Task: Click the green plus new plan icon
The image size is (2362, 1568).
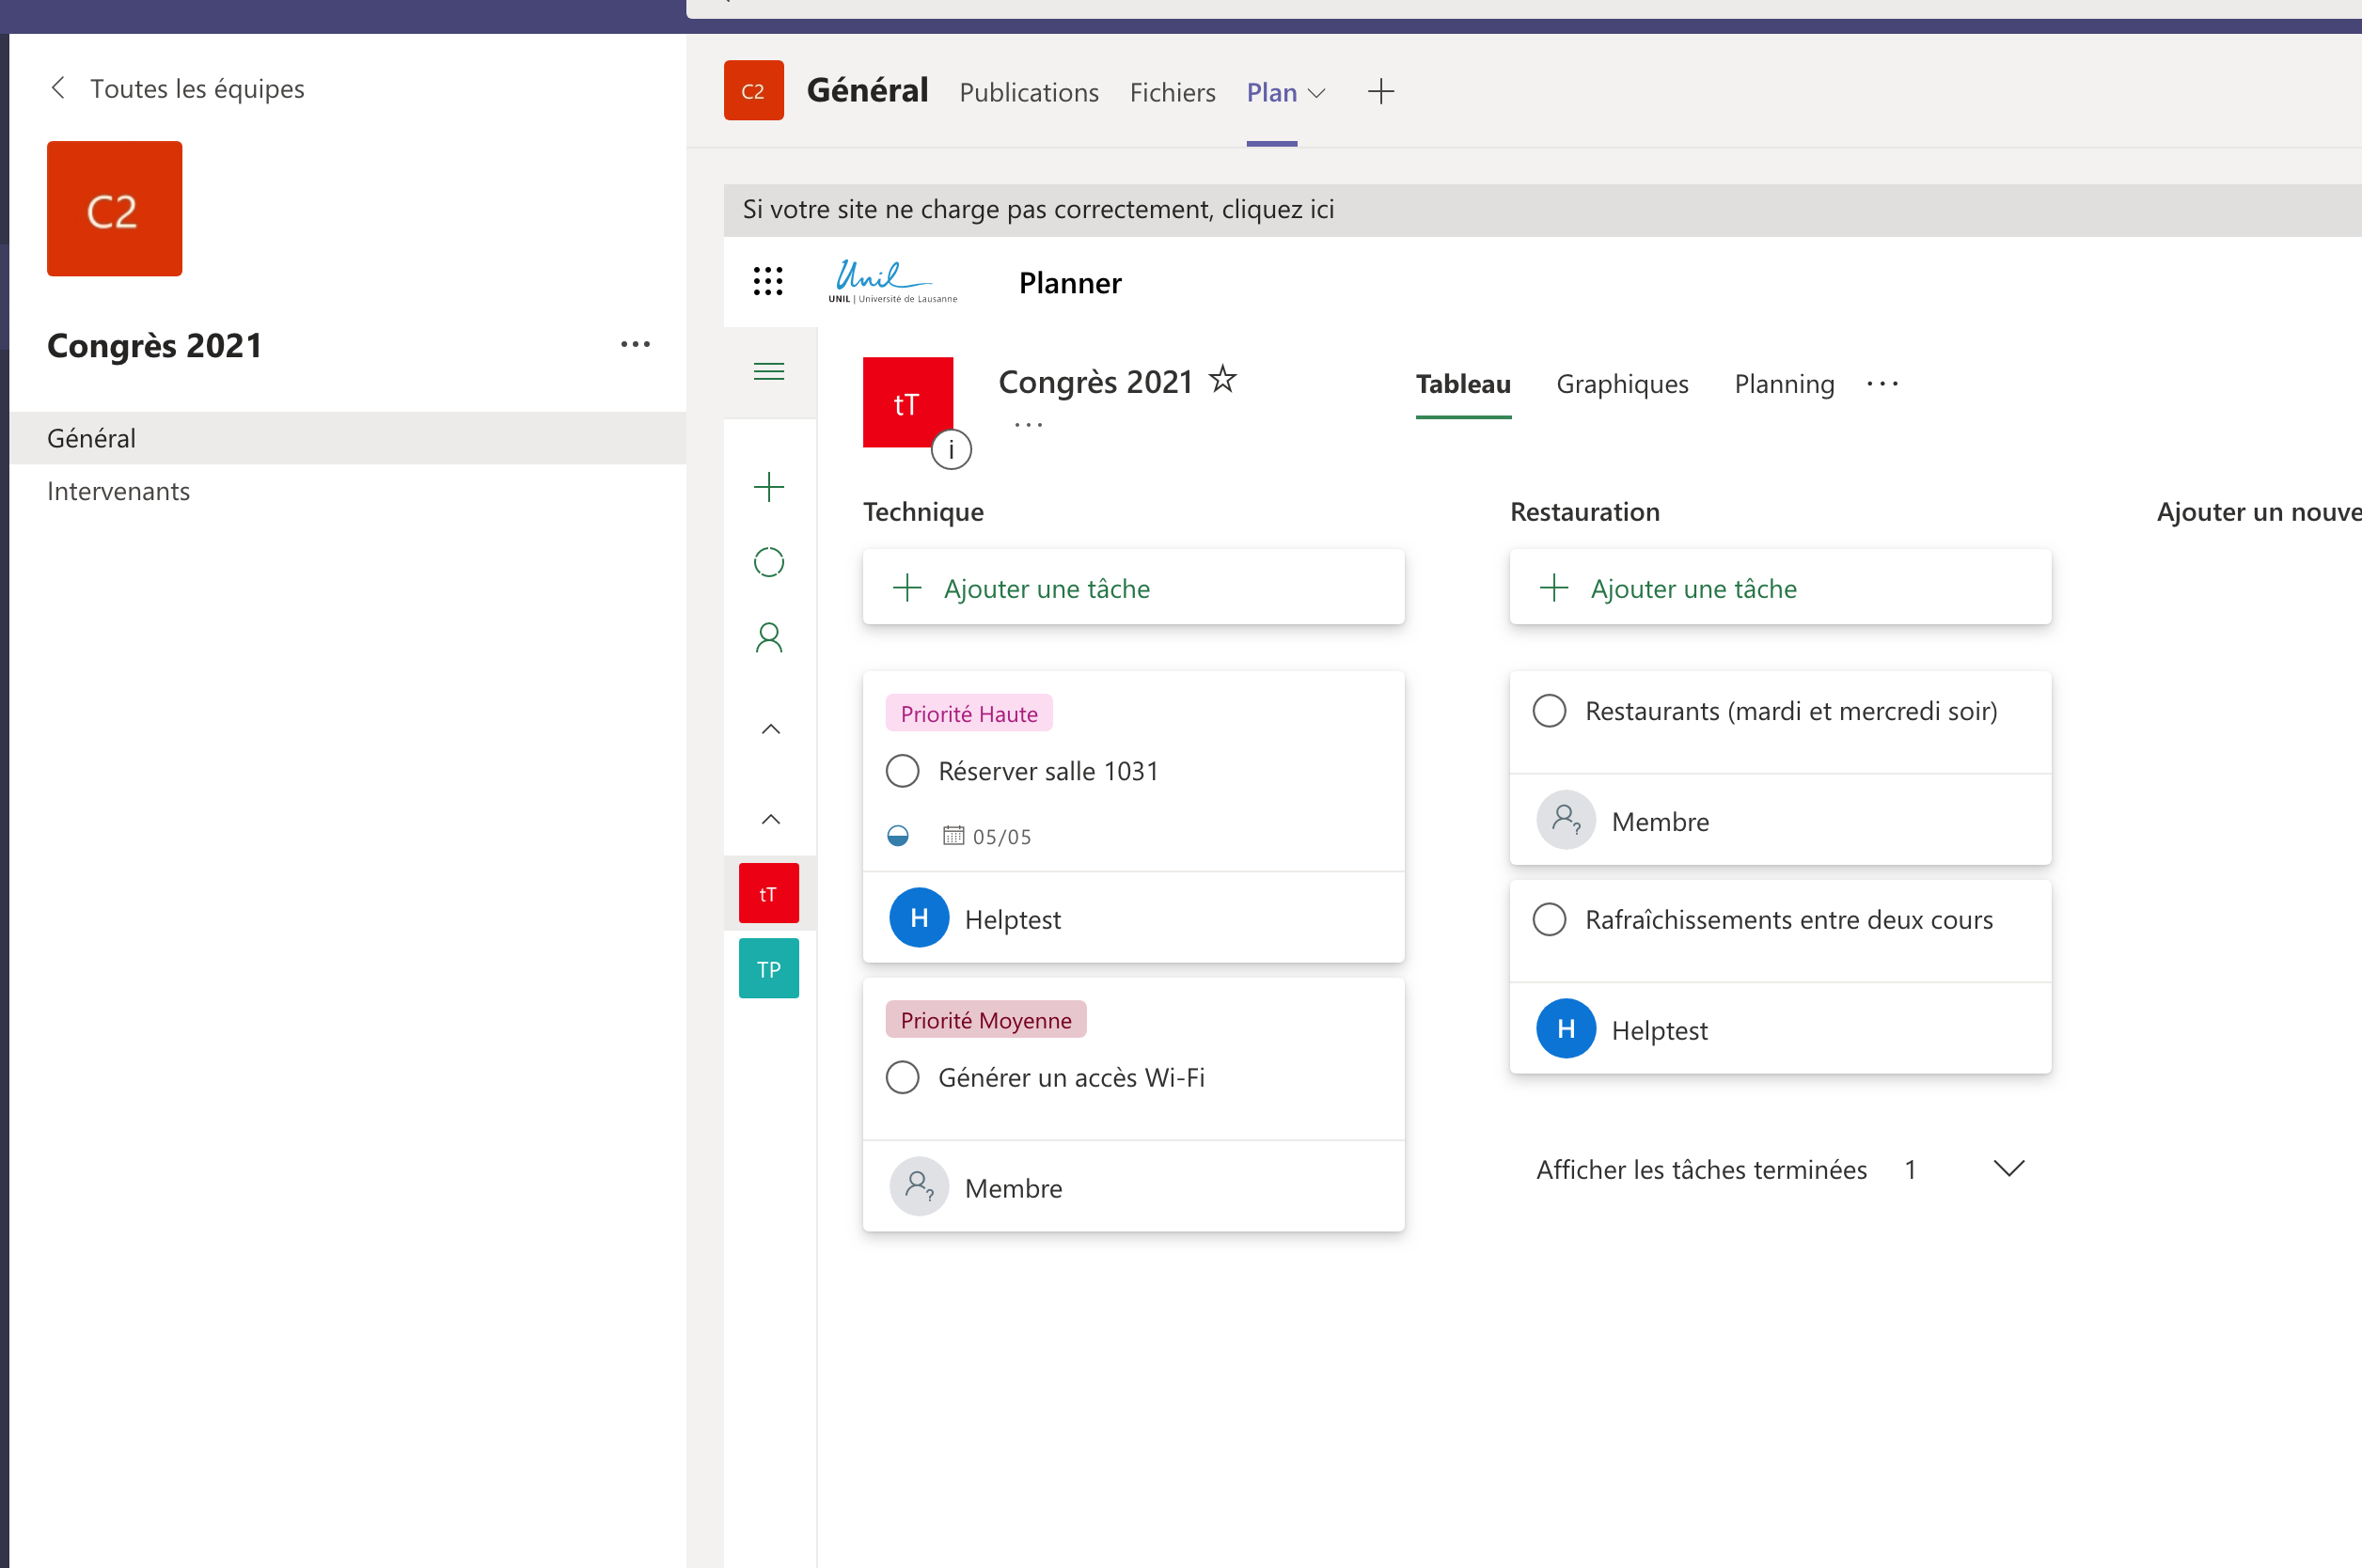Action: [768, 487]
